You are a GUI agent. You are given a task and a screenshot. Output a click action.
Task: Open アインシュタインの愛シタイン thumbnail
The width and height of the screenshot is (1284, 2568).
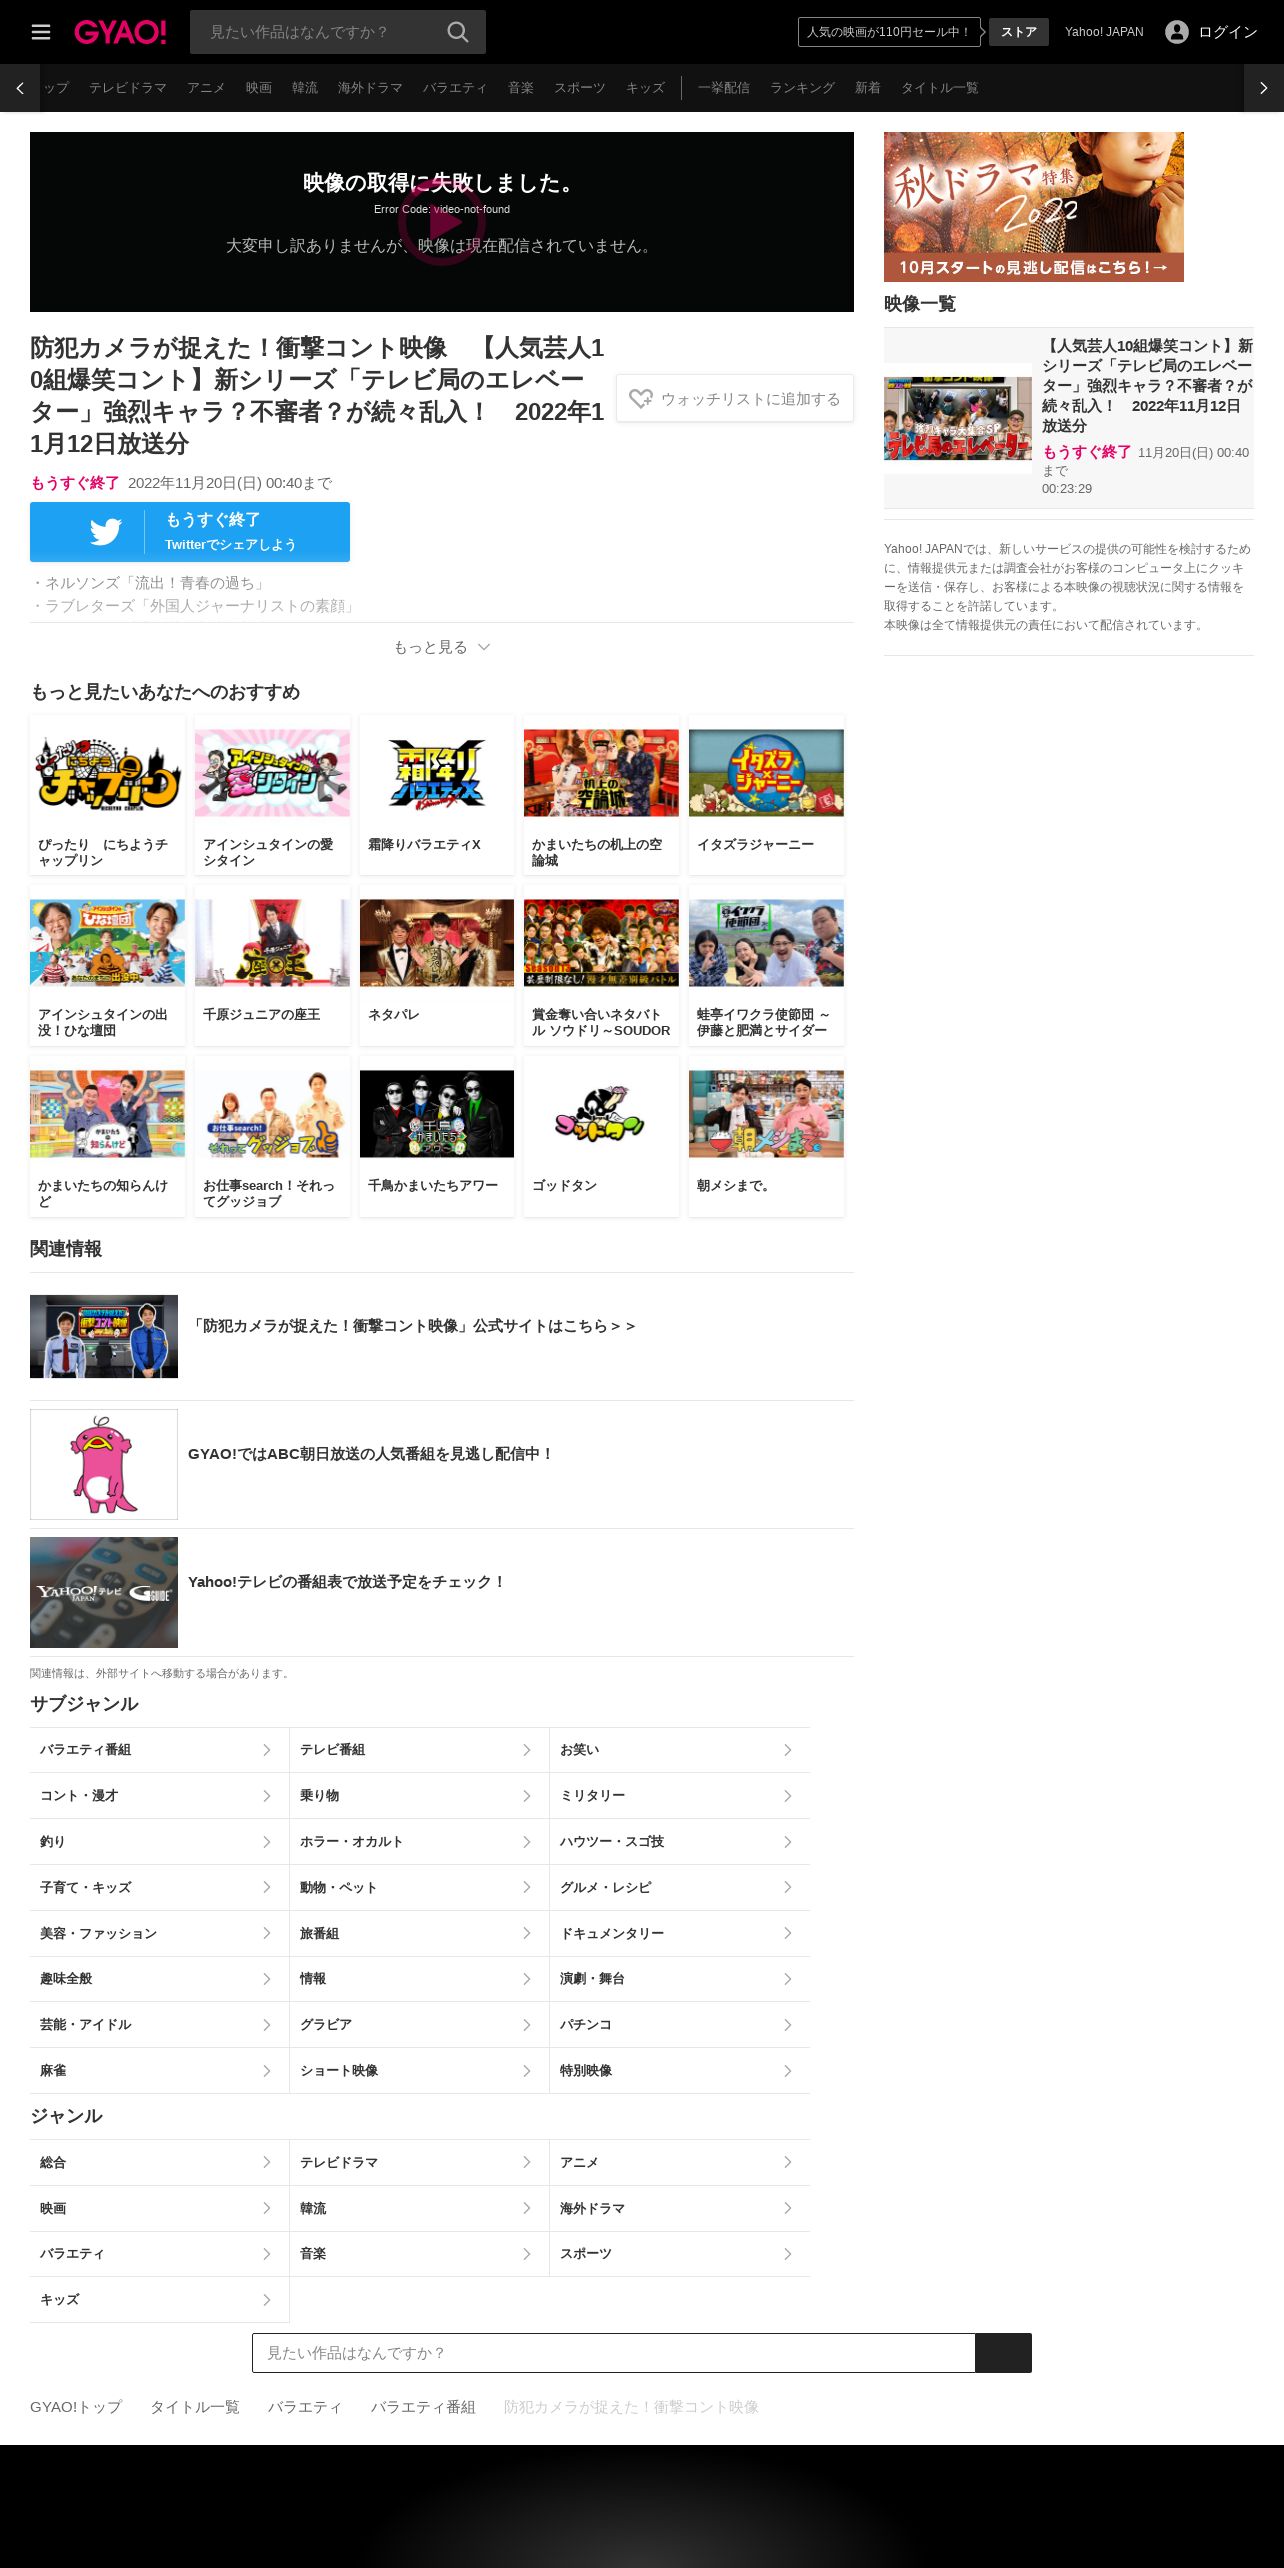(x=272, y=773)
